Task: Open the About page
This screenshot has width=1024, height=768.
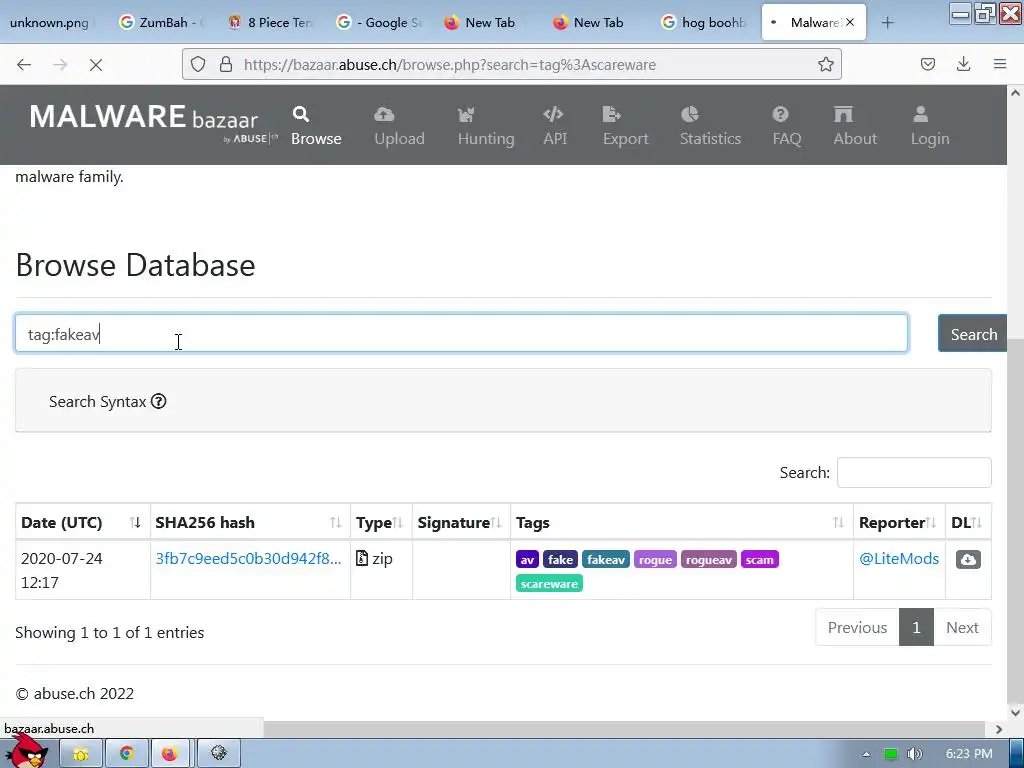Action: [x=855, y=126]
